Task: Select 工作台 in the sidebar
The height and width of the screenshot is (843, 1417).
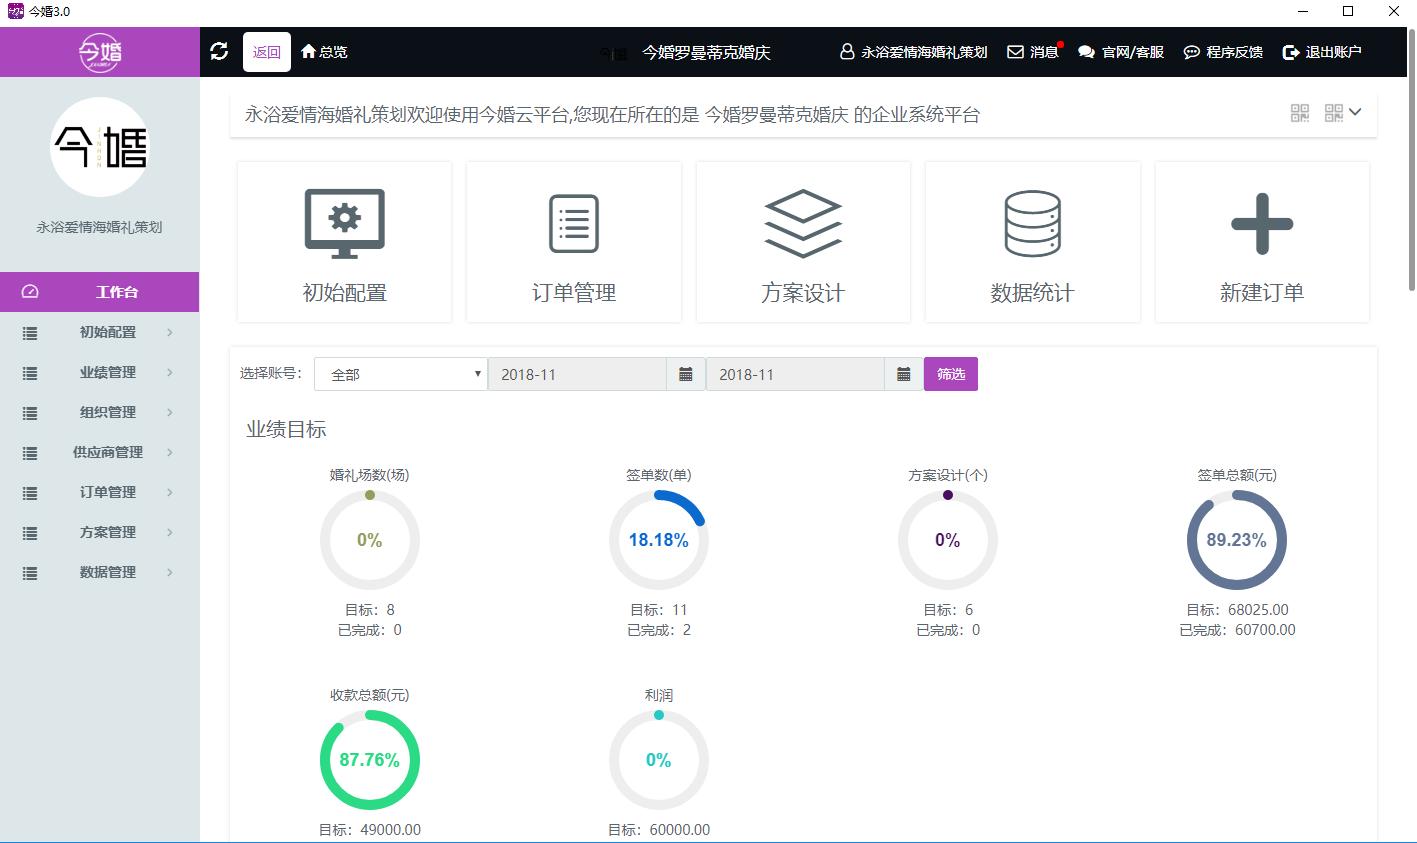Action: (99, 291)
